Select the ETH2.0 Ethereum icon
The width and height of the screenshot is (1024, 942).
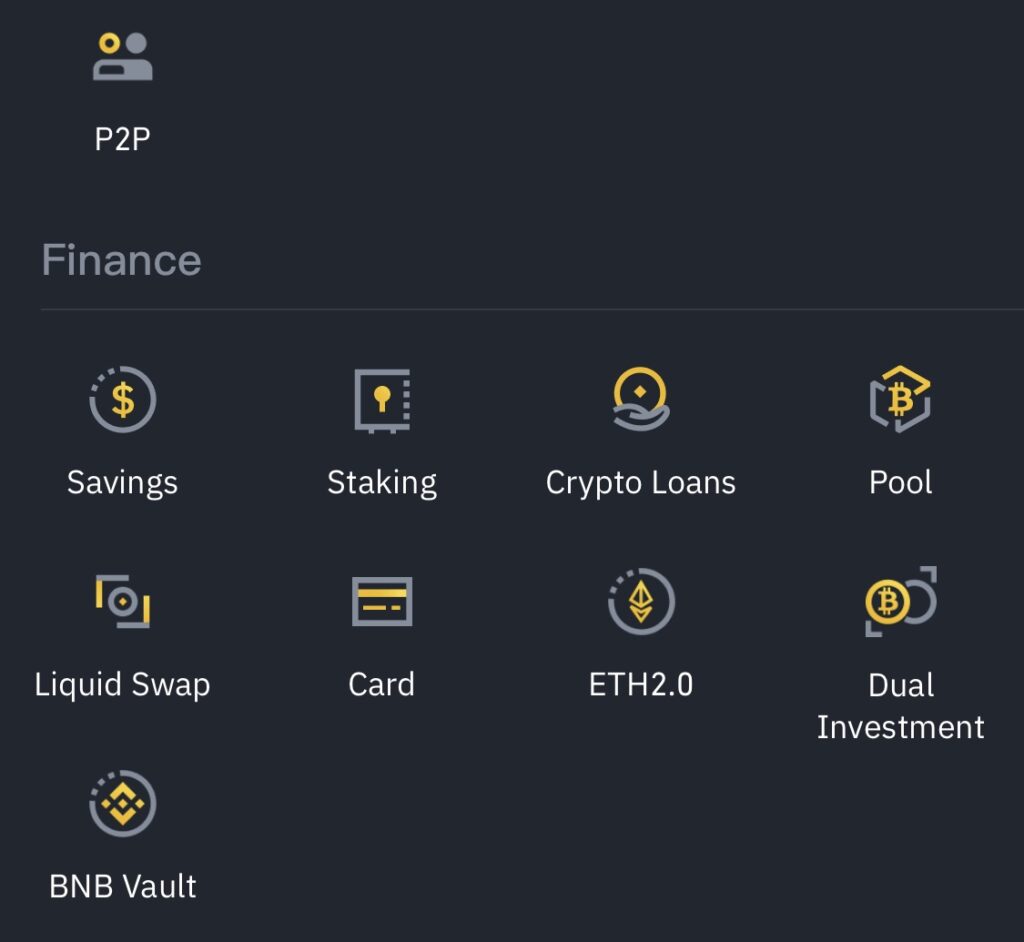pyautogui.click(x=641, y=601)
